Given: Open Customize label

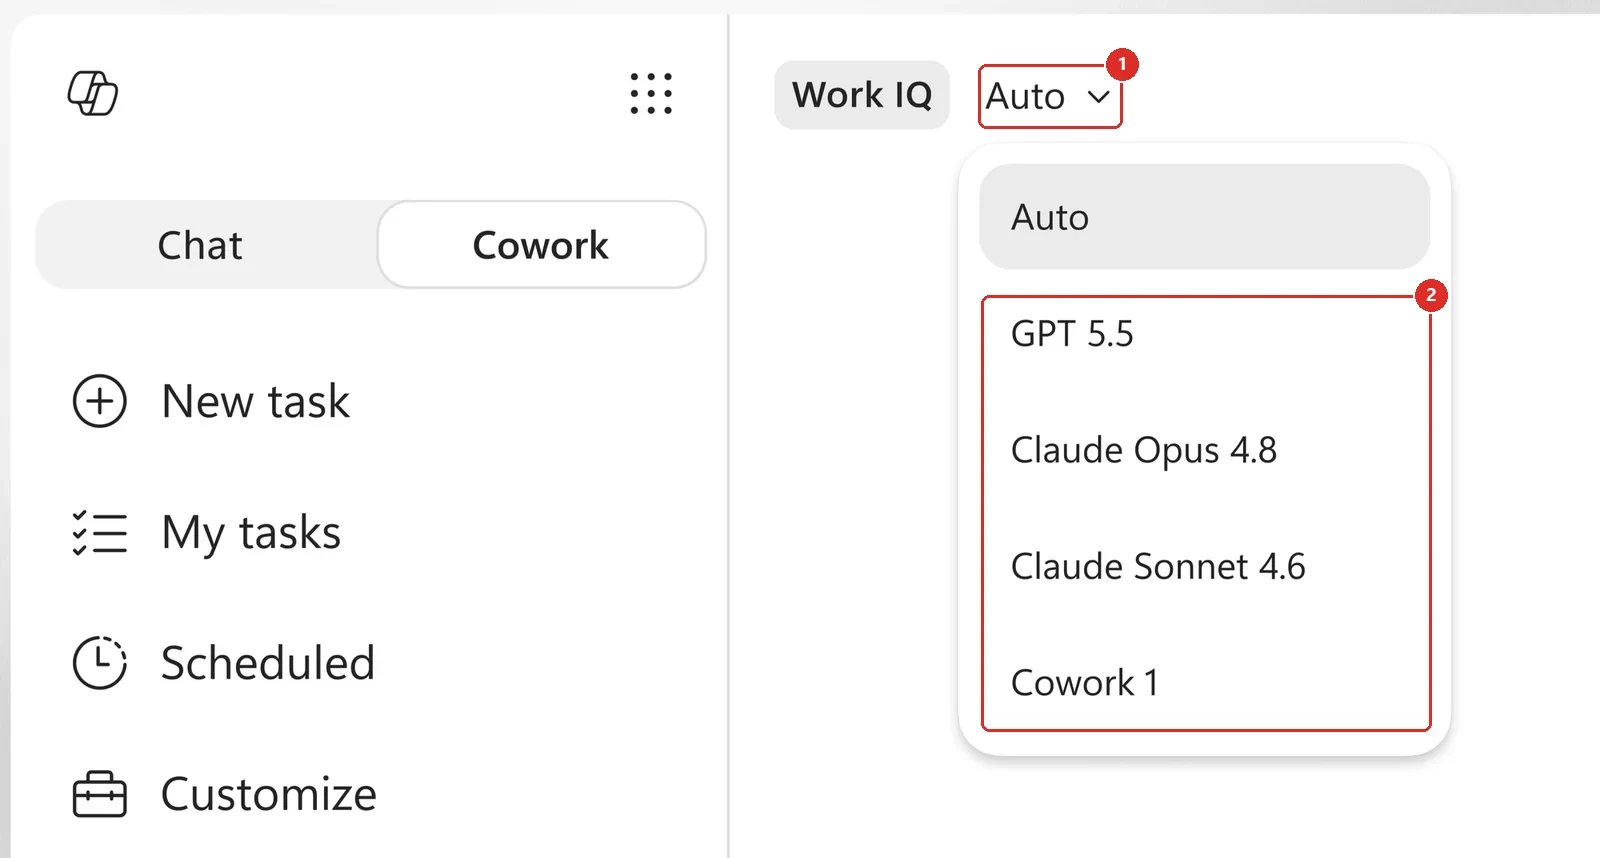Looking at the screenshot, I should point(269,794).
